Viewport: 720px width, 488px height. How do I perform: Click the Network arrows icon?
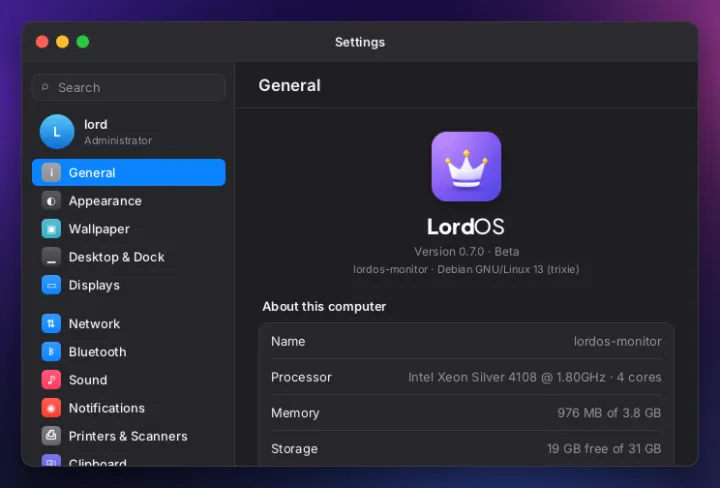pyautogui.click(x=51, y=324)
